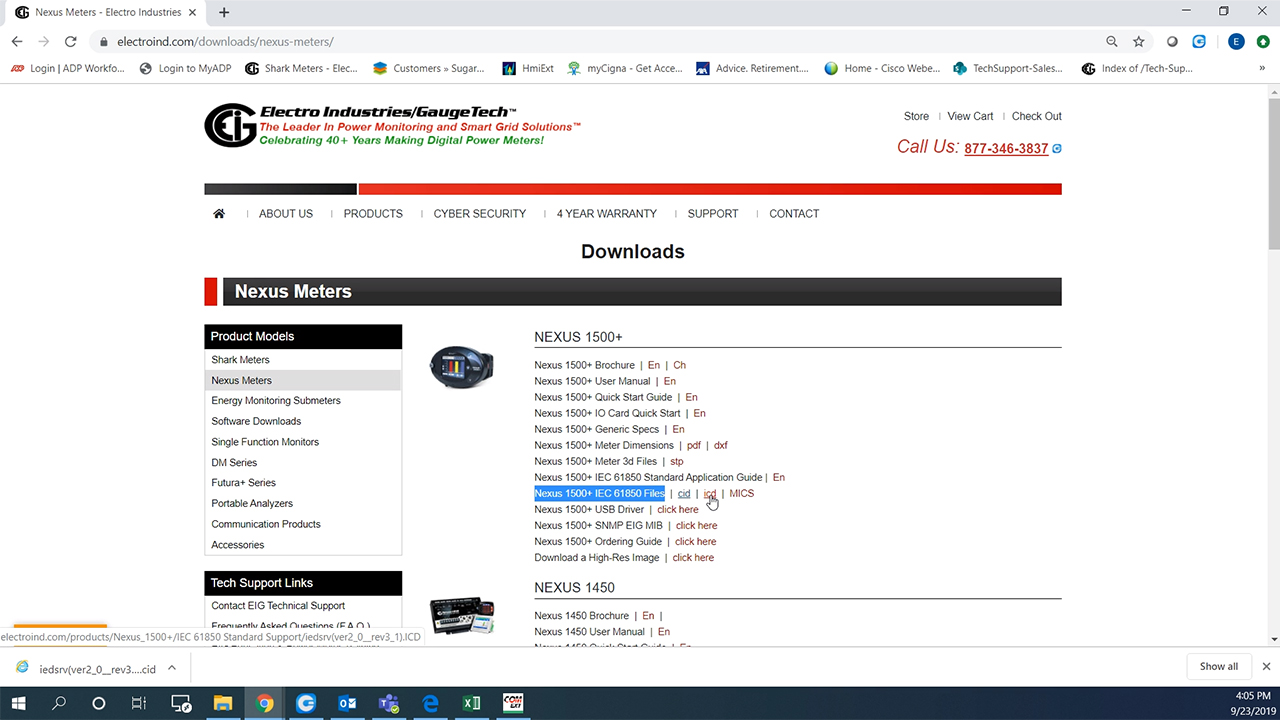Click Show all downloads button
Screen dimensions: 1280x720
(1218, 666)
